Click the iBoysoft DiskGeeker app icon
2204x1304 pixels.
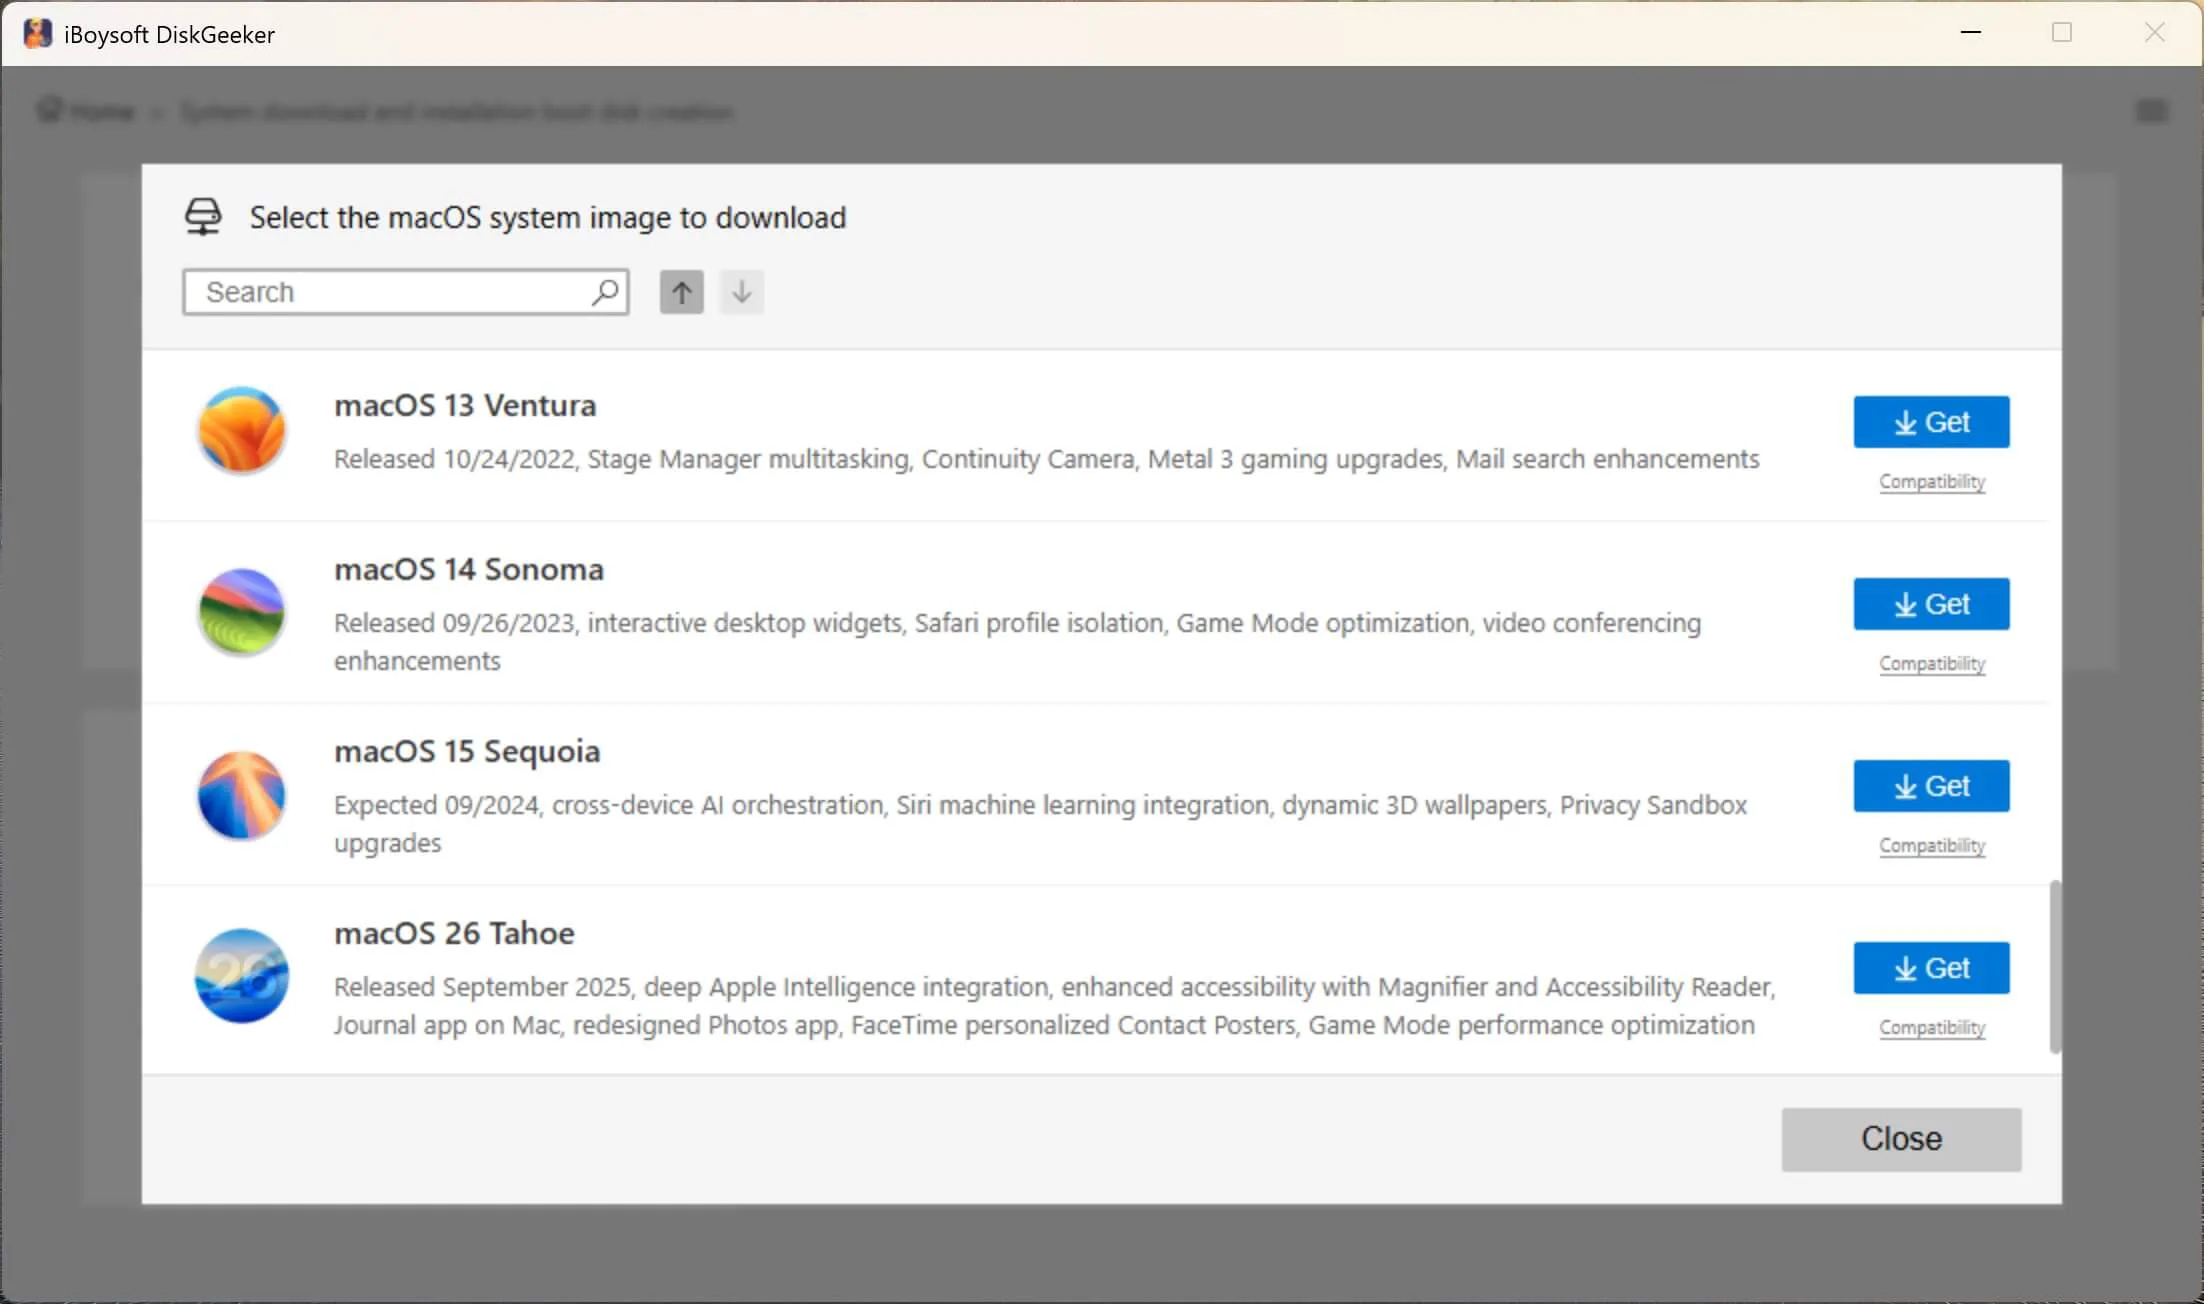pyautogui.click(x=37, y=33)
